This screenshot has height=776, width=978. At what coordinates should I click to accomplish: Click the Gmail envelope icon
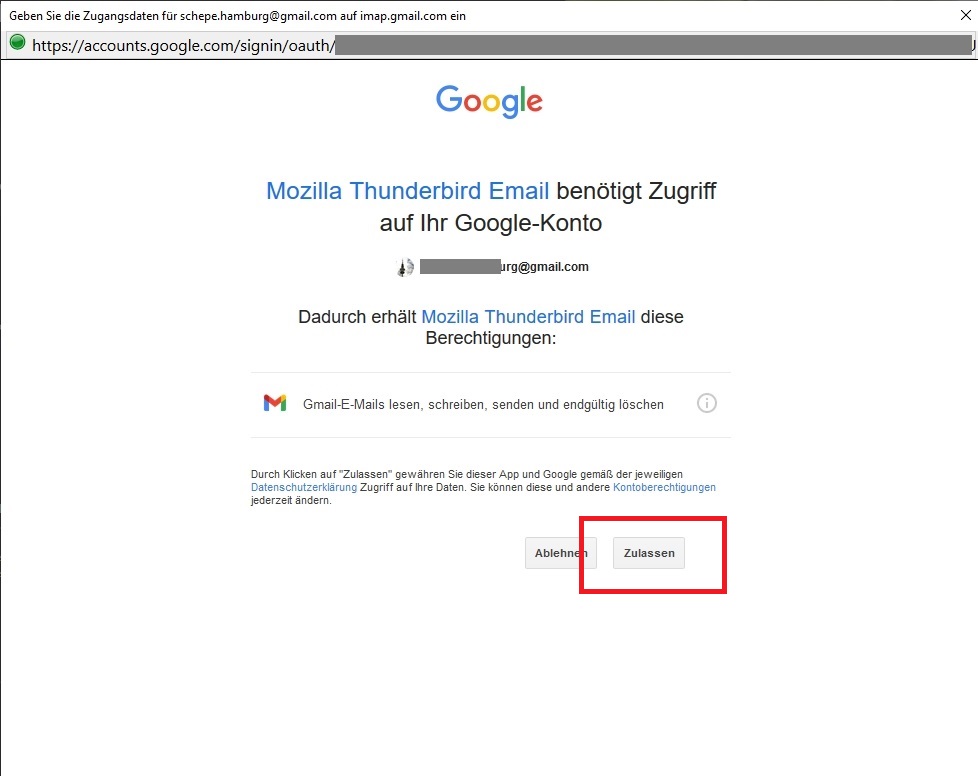tap(274, 403)
